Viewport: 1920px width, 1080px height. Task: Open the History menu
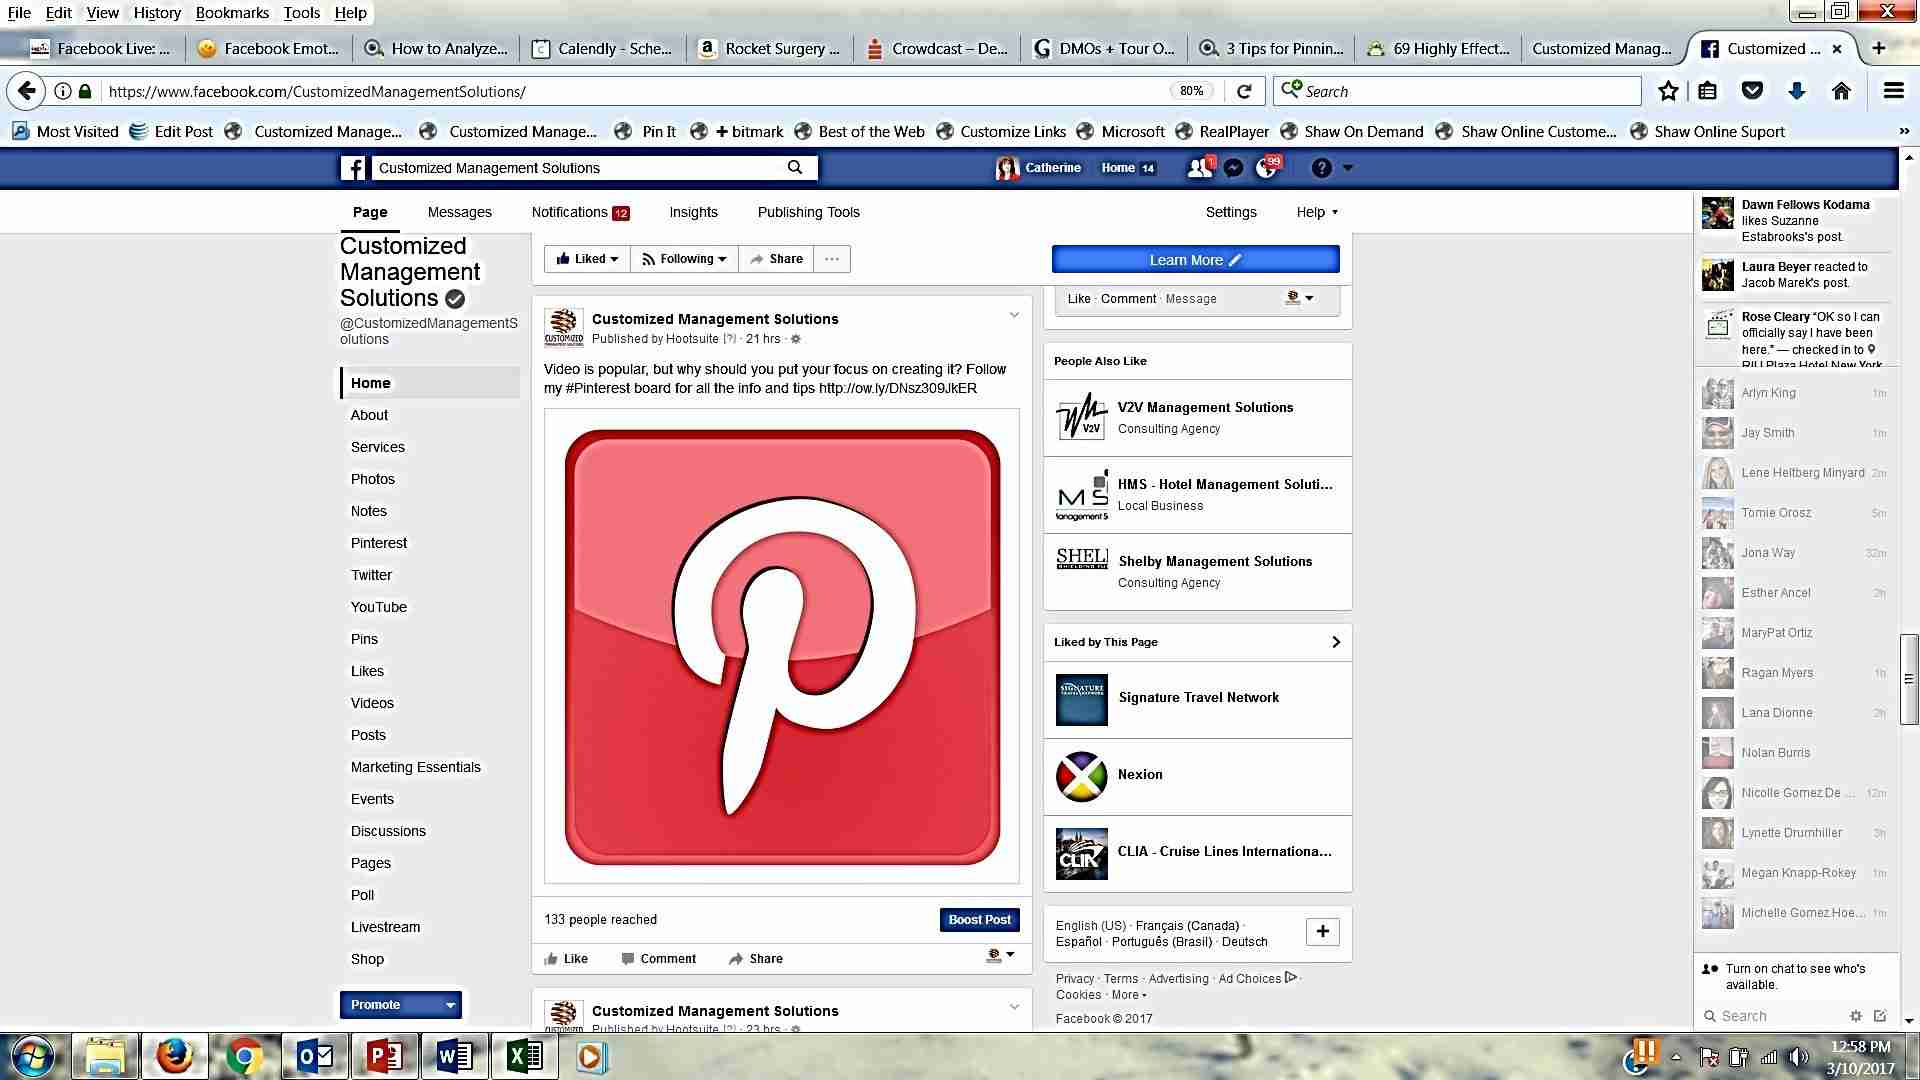tap(157, 13)
